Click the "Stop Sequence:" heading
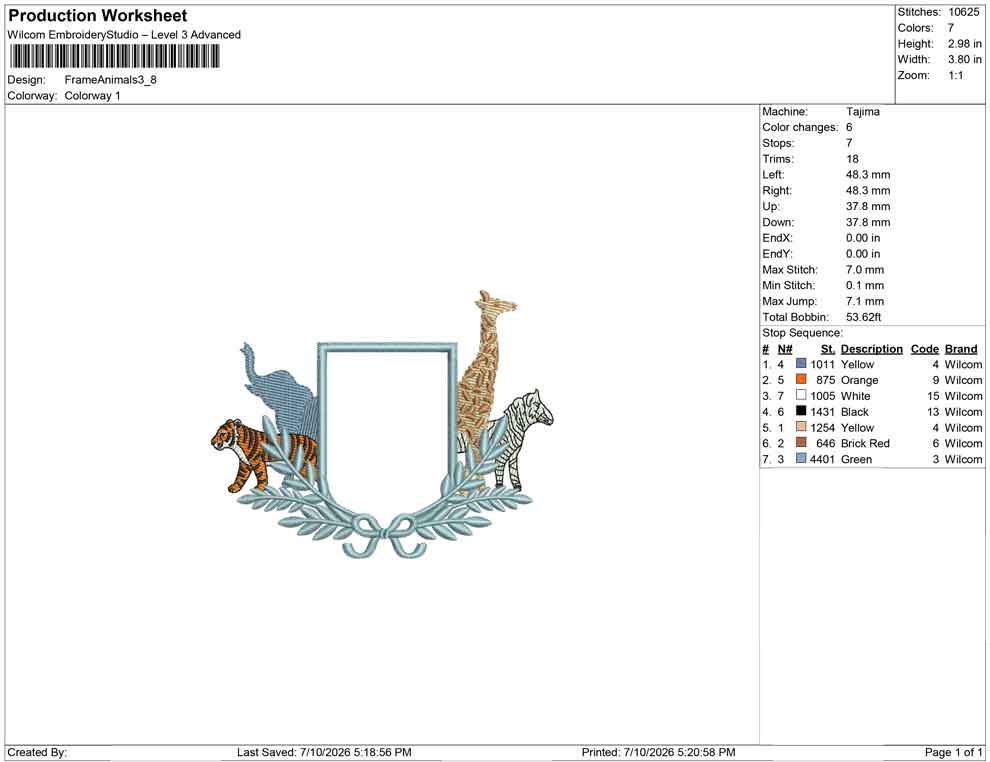The height and width of the screenshot is (762, 990). (x=802, y=333)
